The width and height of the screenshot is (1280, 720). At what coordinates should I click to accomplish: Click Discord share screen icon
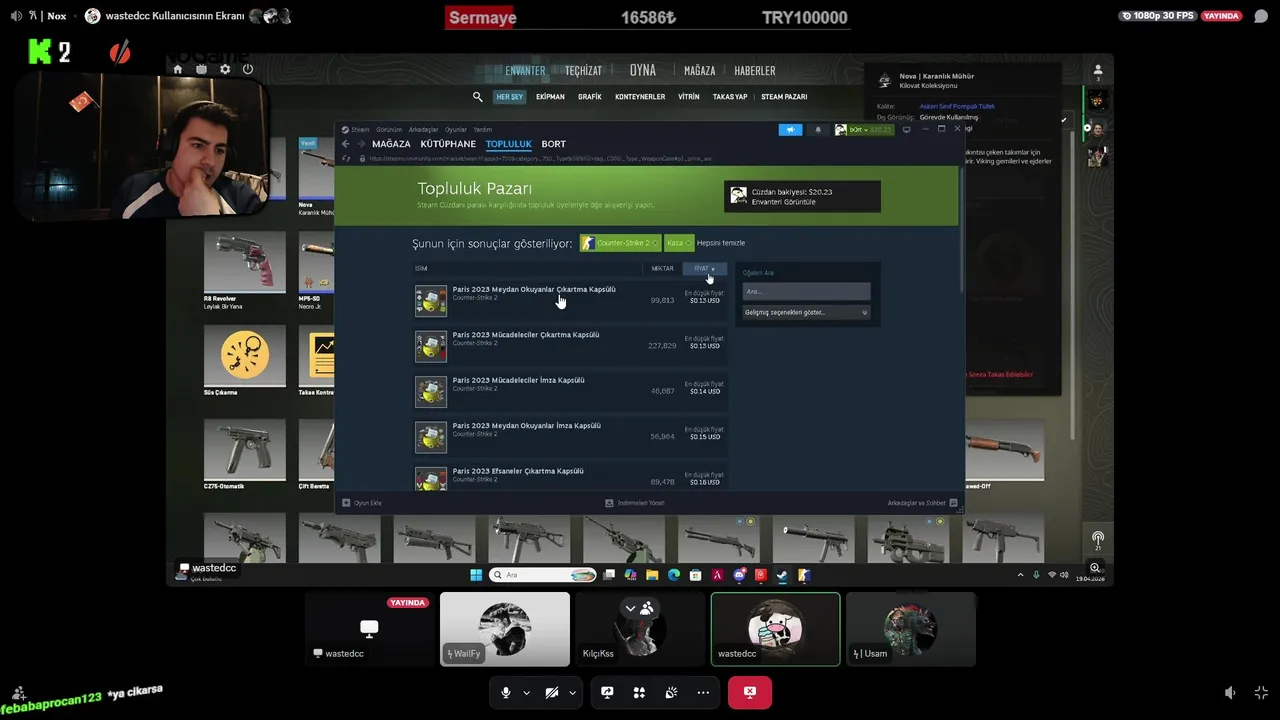tap(607, 692)
